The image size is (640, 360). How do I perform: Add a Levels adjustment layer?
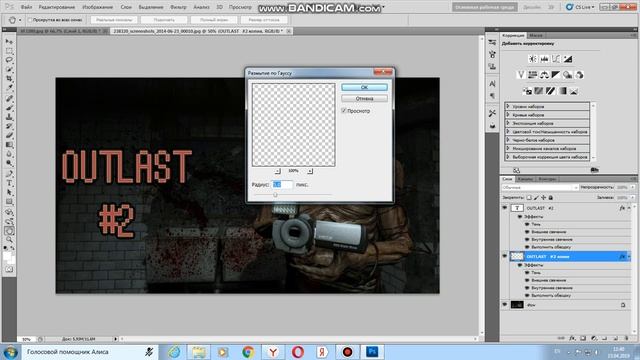tap(544, 59)
